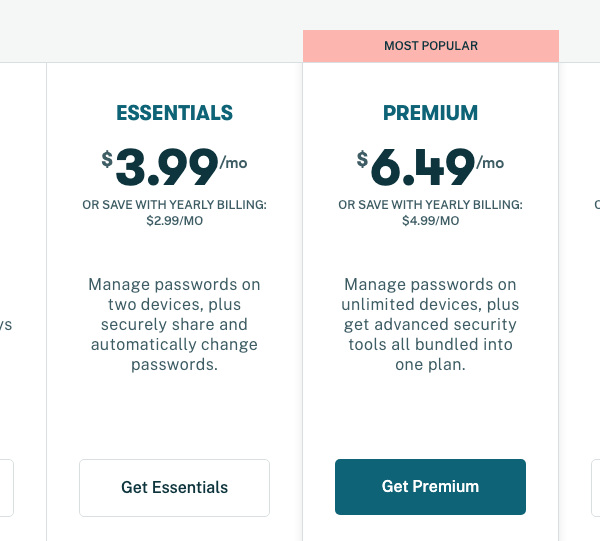Viewport: 600px width, 541px height.
Task: Click the Get Premium button
Action: point(430,487)
